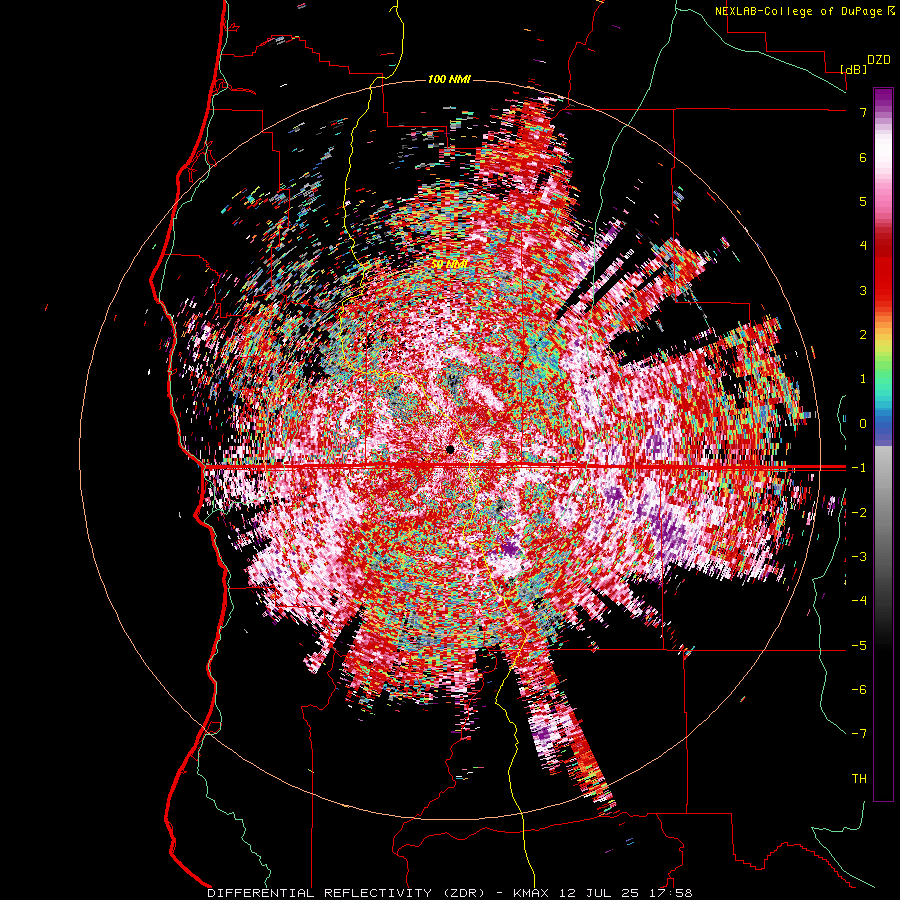Click the DZD product label above the scale
The height and width of the screenshot is (900, 900).
[879, 60]
